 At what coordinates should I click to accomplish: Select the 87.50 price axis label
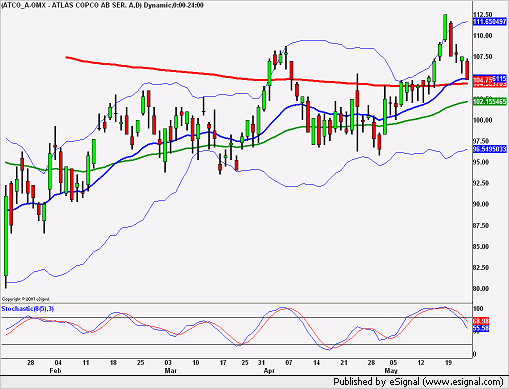tap(481, 225)
